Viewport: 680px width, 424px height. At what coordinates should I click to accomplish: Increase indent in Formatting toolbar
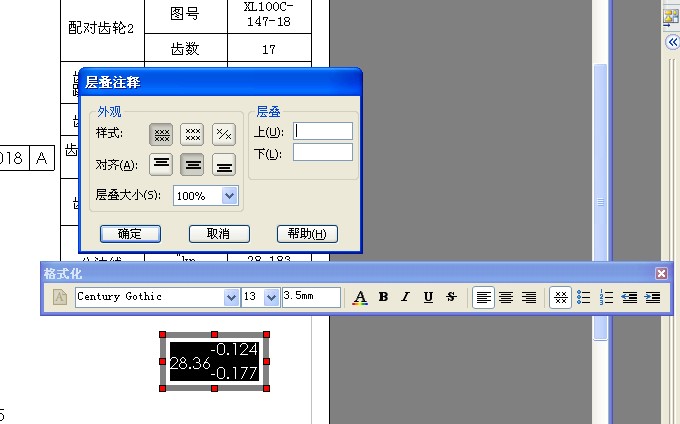click(652, 297)
